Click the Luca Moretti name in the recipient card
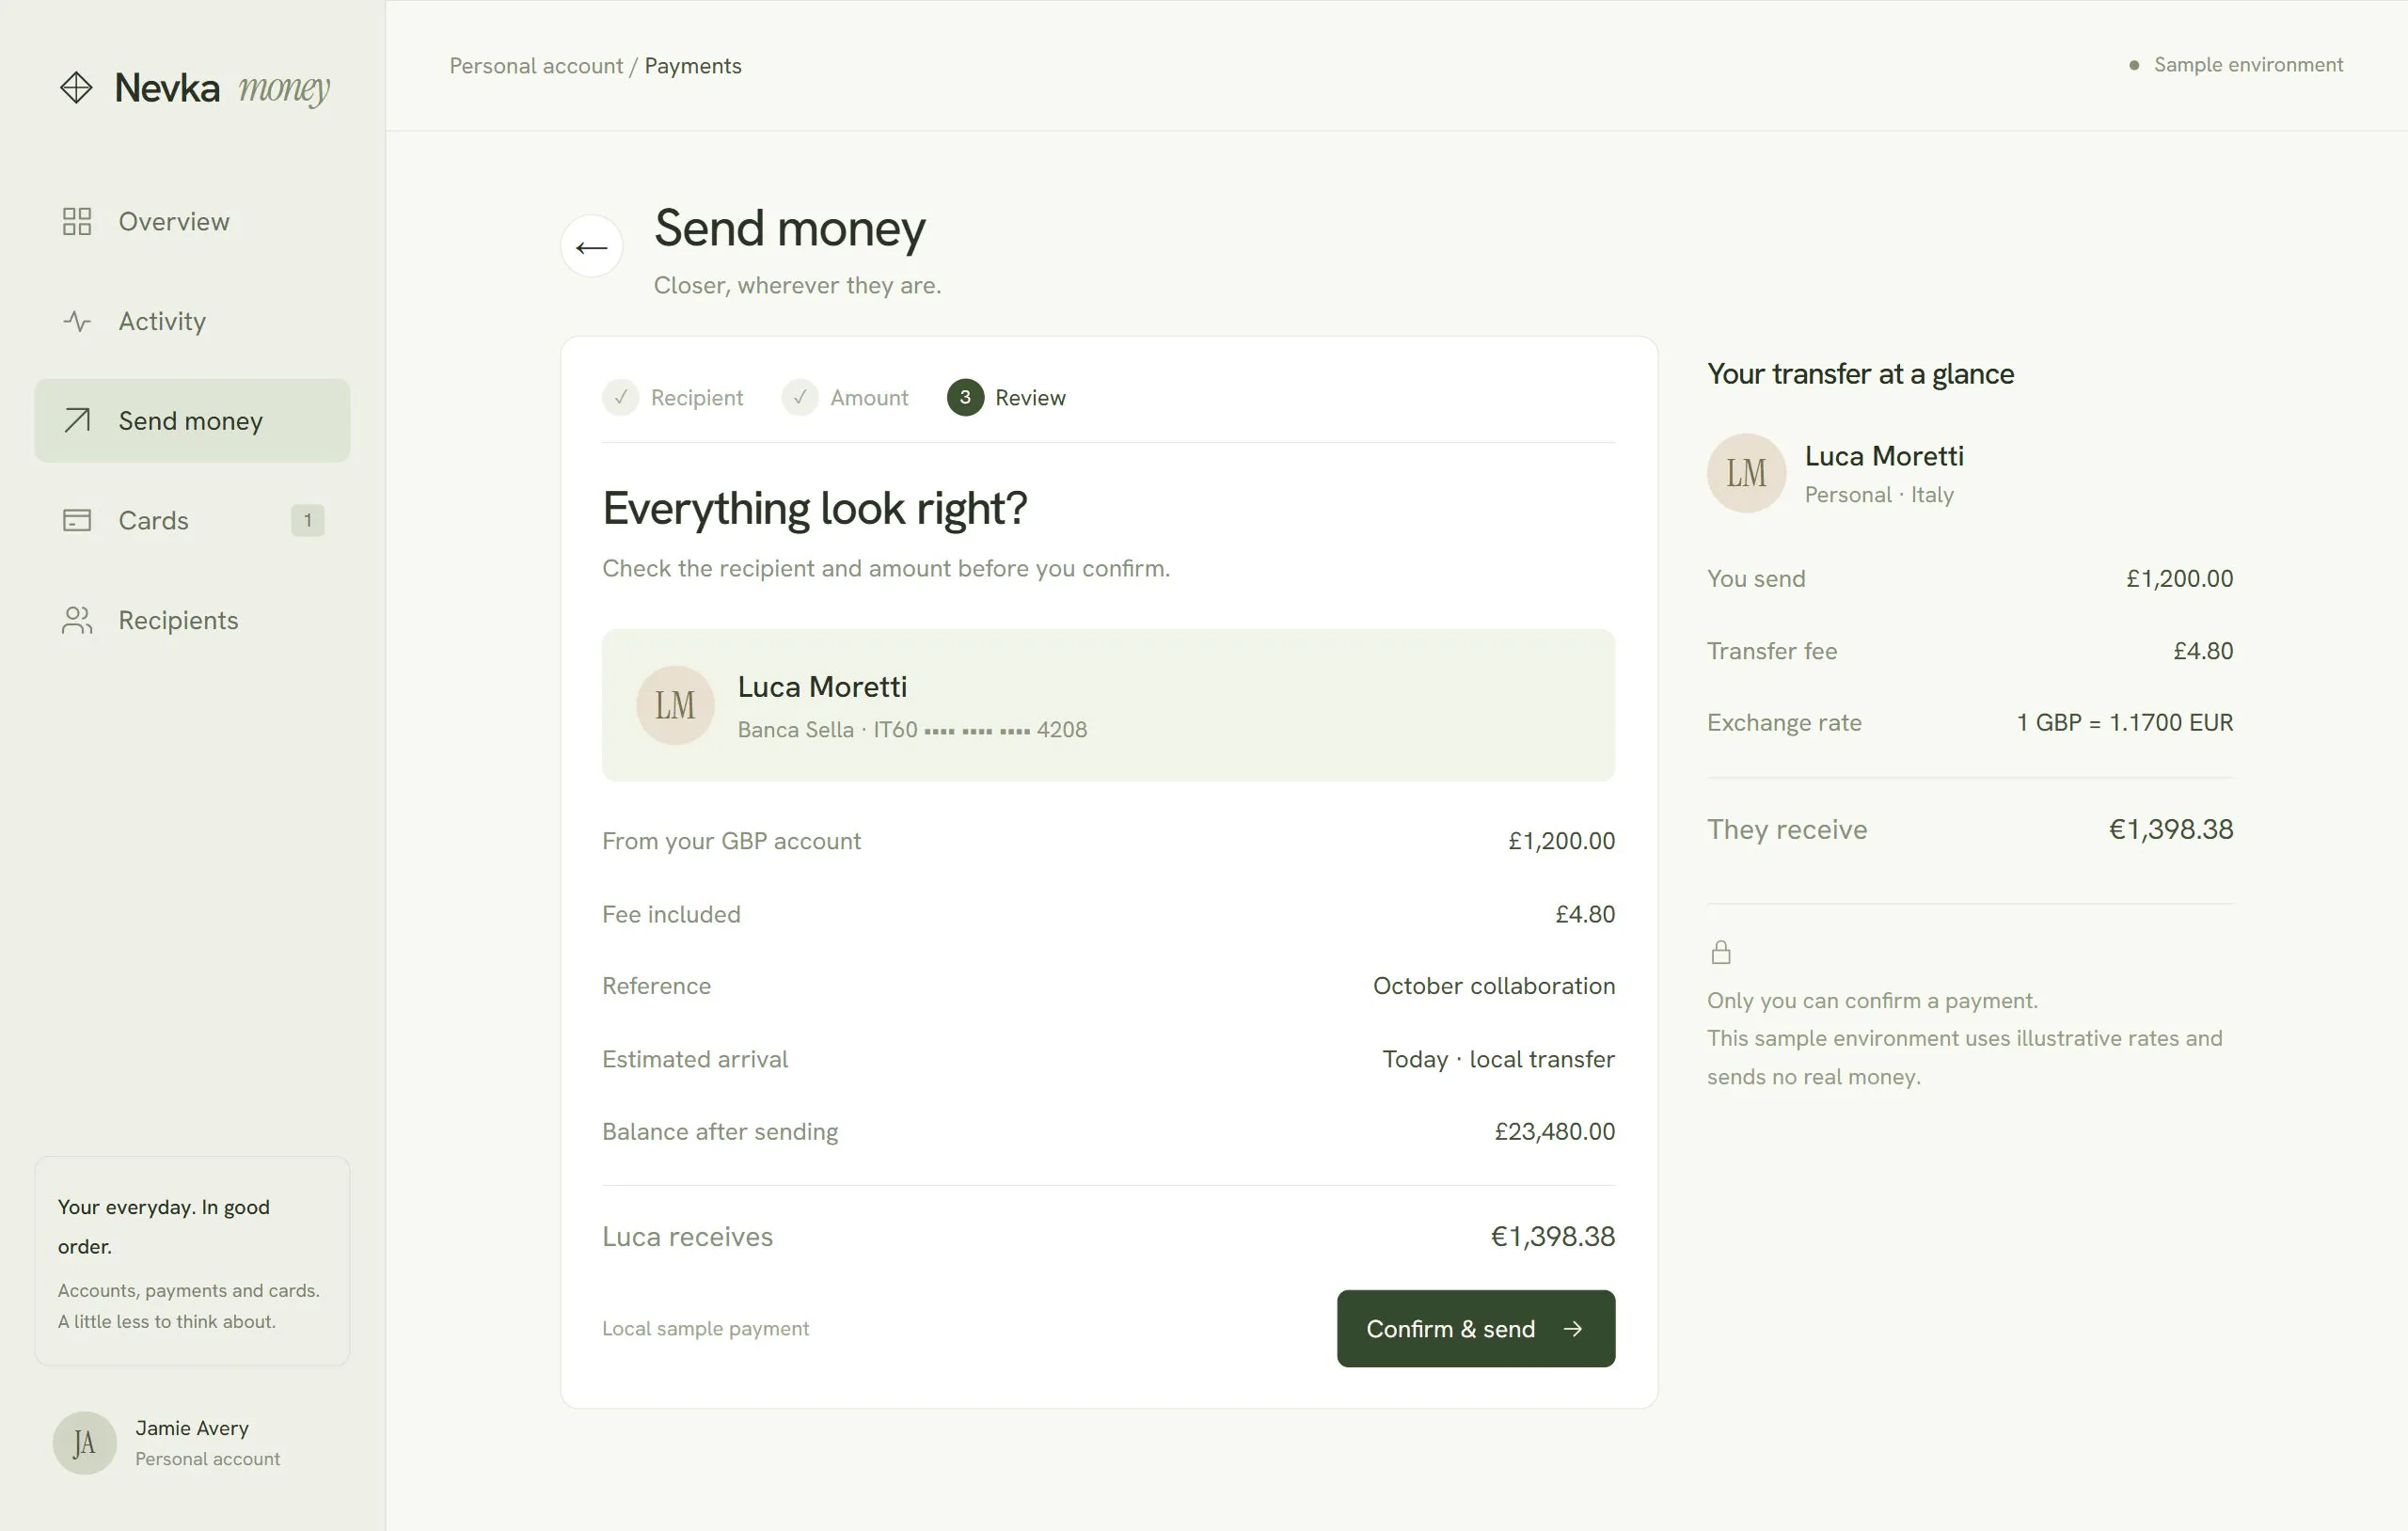 [822, 687]
